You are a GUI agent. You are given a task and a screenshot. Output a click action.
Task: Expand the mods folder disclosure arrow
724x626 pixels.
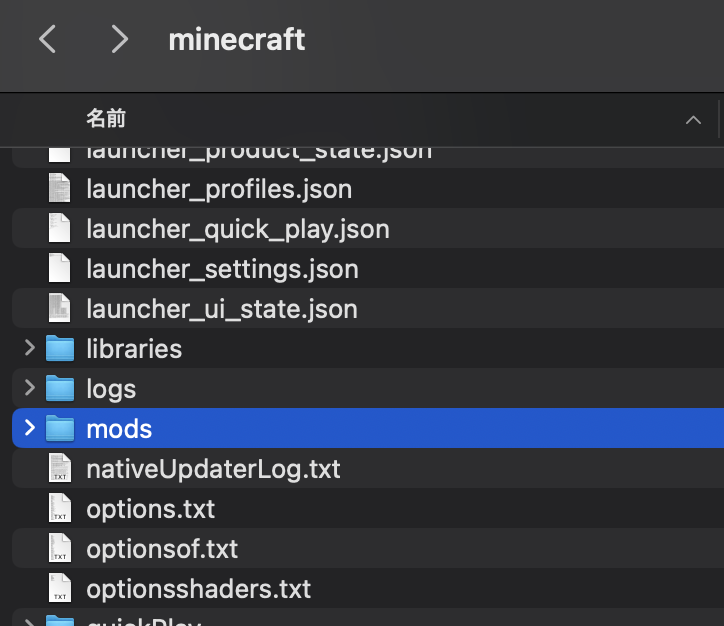[x=30, y=427]
